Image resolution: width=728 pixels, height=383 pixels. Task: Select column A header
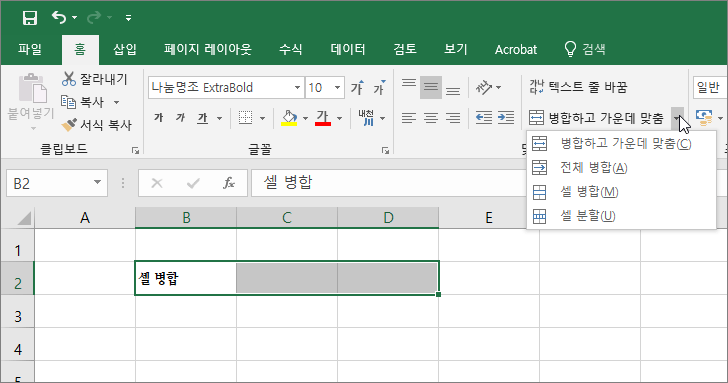point(85,217)
